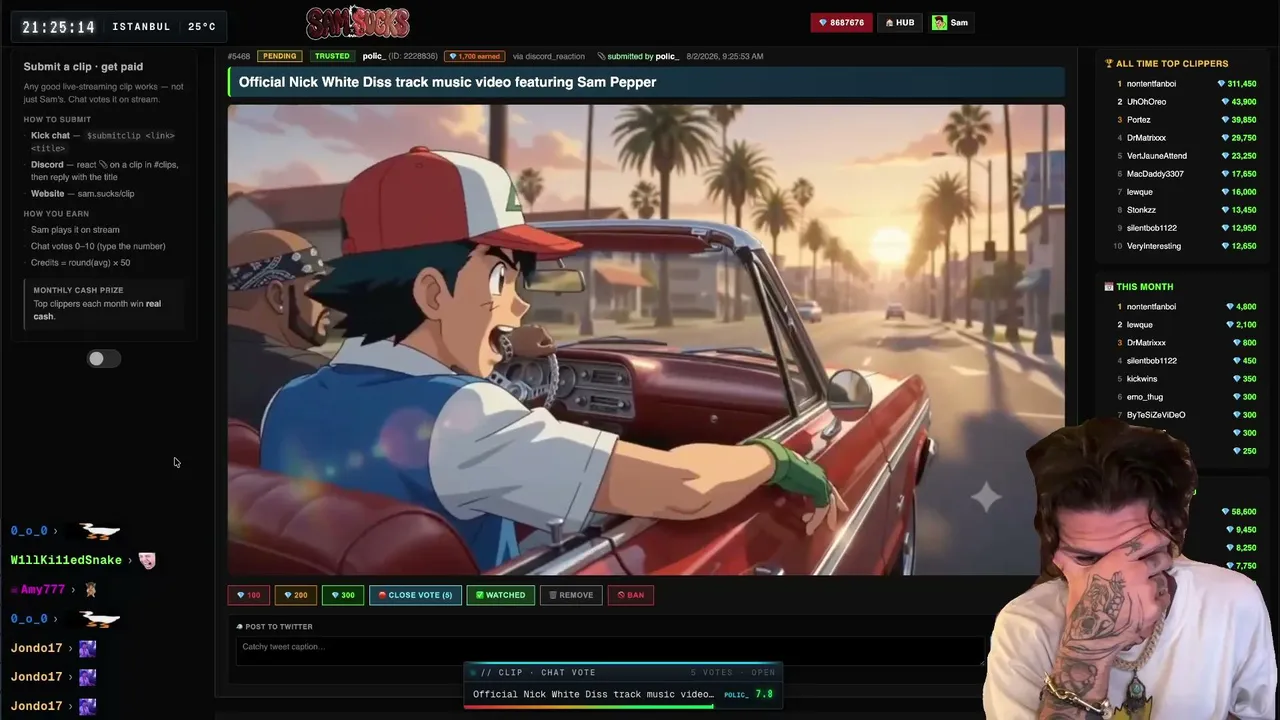Click the Istanbul 25°C weather readout
Viewport: 1280px width, 720px height.
coord(164,27)
